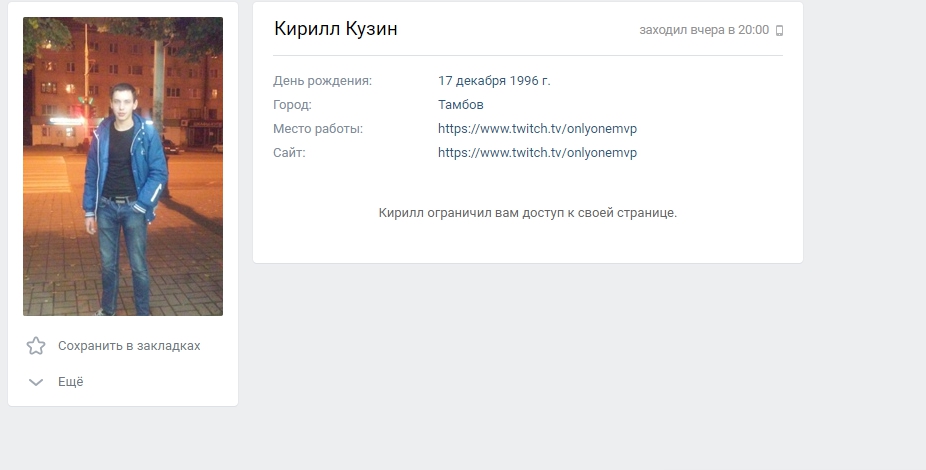Click the заходил вчера в 20:00 status
The image size is (926, 470).
pyautogui.click(x=704, y=30)
